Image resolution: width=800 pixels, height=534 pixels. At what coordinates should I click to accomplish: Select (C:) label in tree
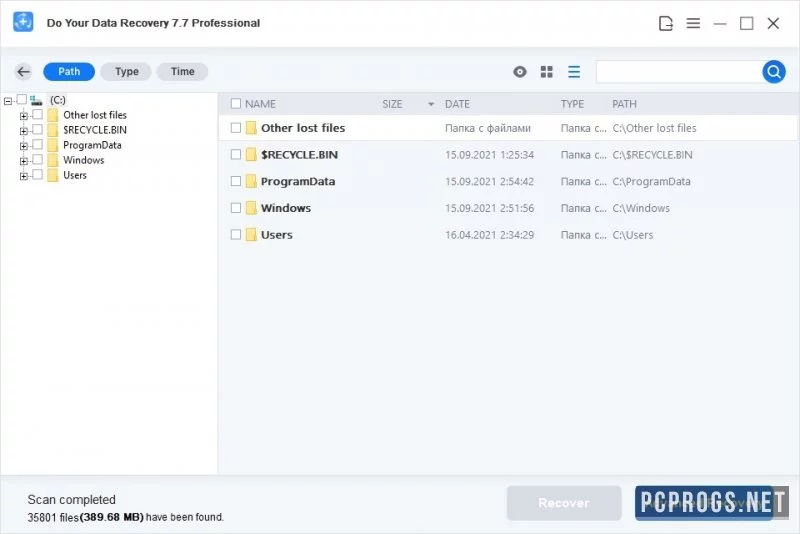pos(58,100)
